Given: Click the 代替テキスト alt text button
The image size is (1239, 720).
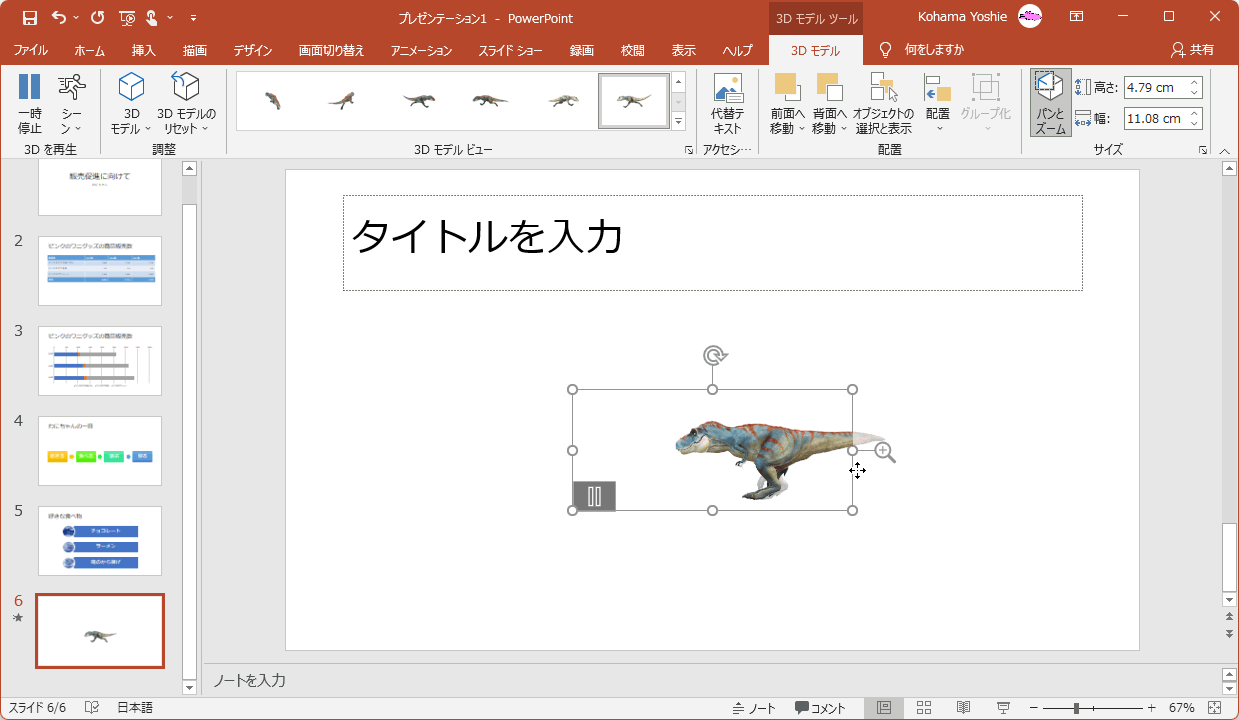Looking at the screenshot, I should tap(728, 104).
